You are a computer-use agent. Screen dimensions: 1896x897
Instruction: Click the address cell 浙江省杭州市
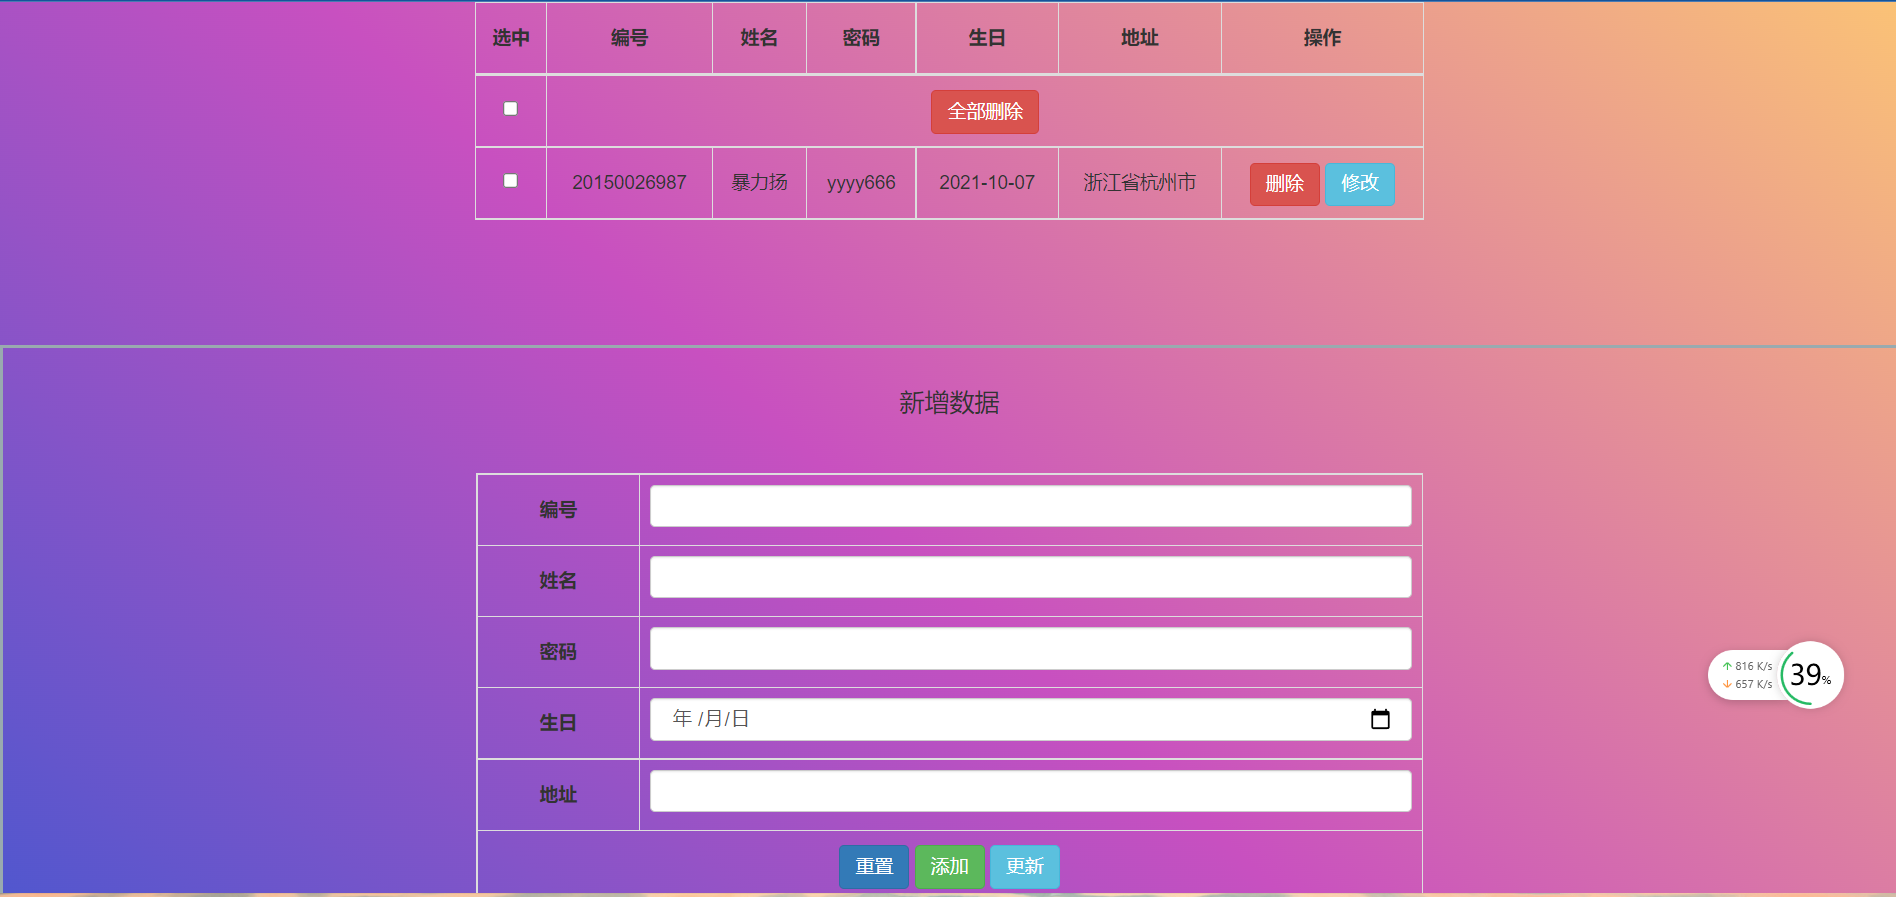coord(1140,183)
